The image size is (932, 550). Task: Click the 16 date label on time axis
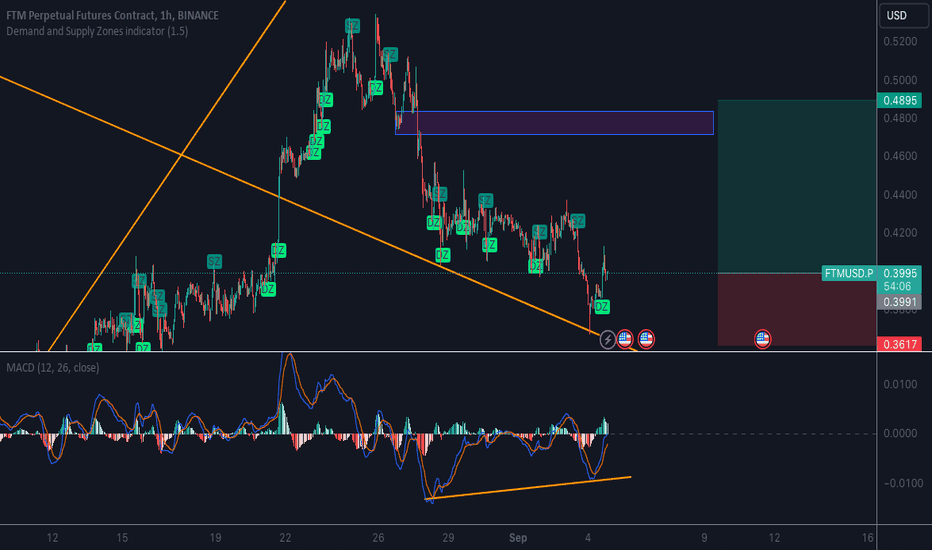868,538
